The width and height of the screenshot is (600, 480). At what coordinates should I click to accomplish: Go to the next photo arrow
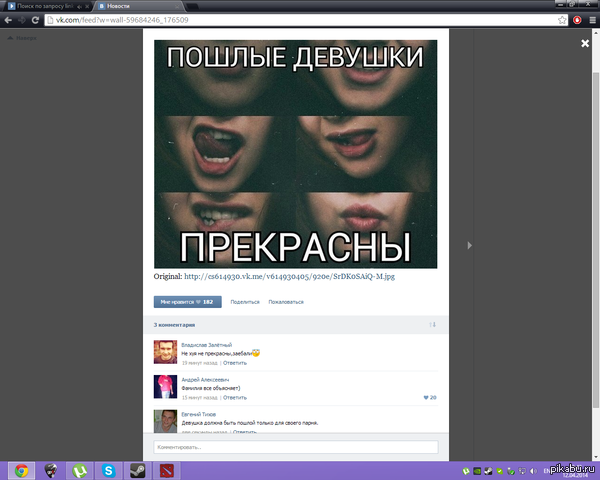(470, 245)
